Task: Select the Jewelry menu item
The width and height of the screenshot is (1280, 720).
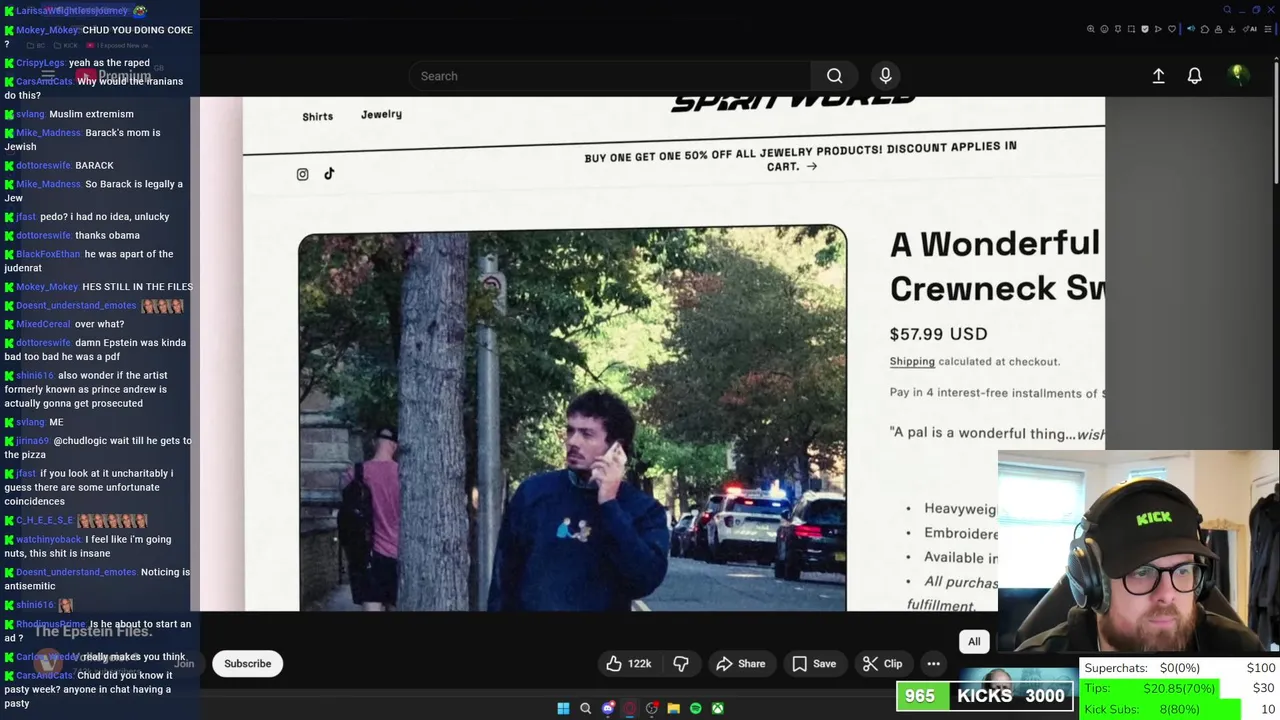Action: tap(381, 115)
